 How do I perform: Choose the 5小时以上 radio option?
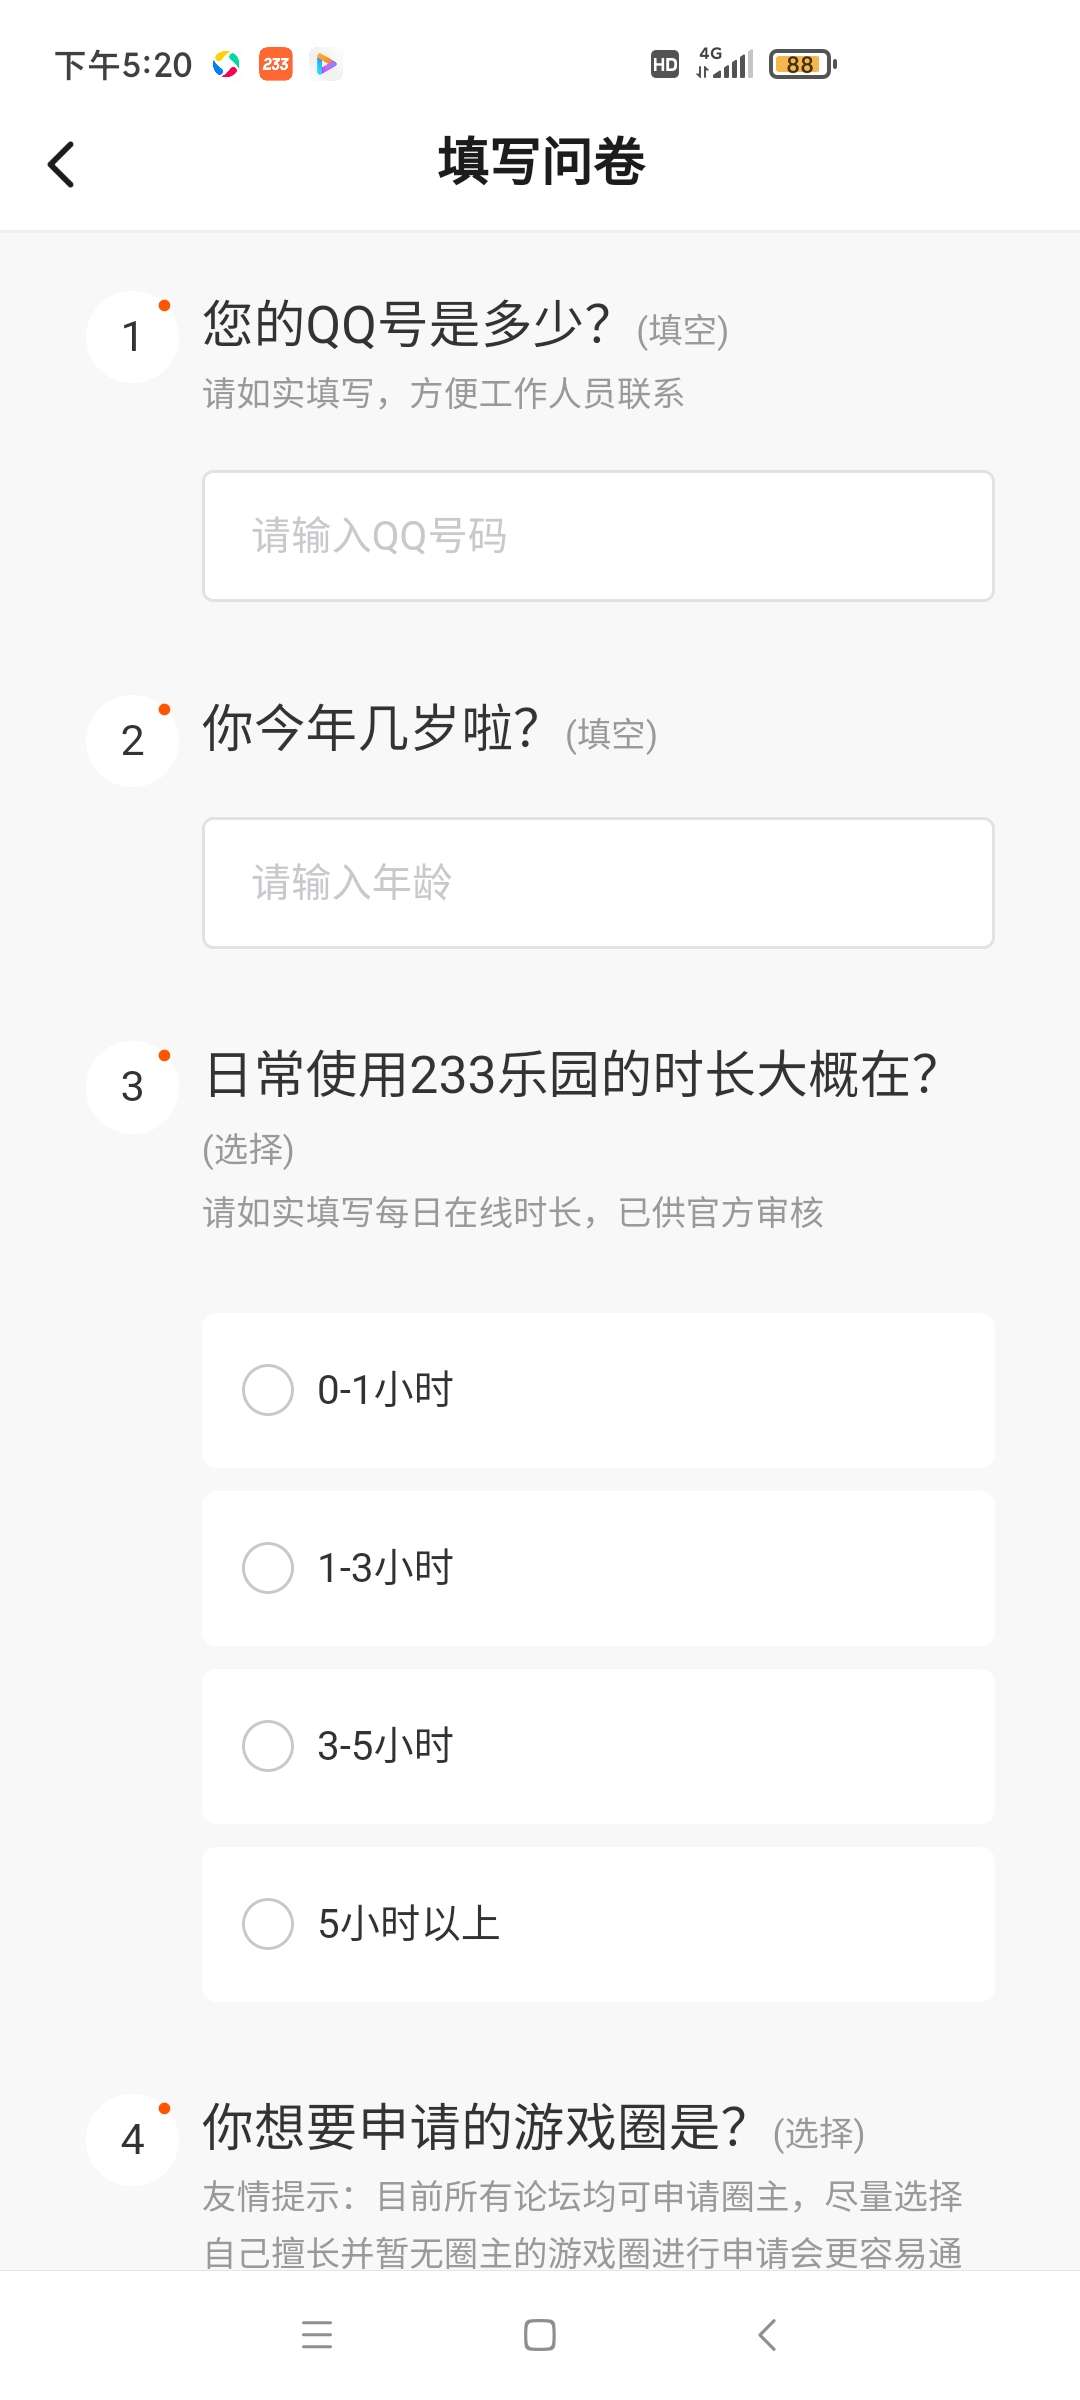268,1924
